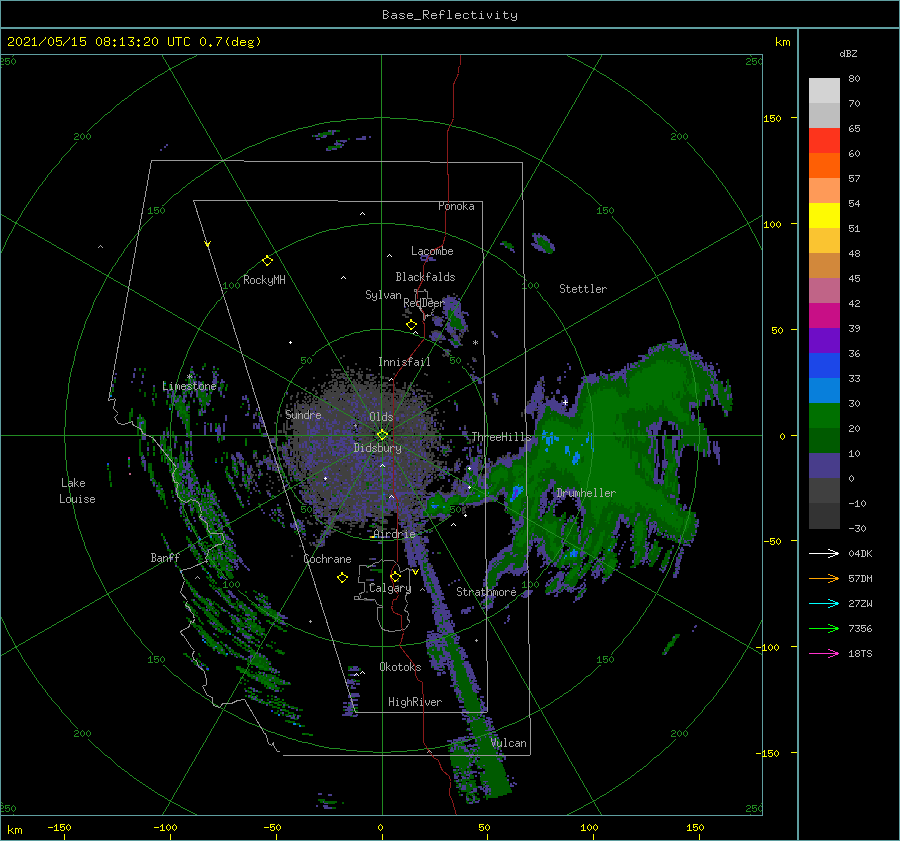Click the Sundre label
Viewport: 900px width, 841px height.
303,414
